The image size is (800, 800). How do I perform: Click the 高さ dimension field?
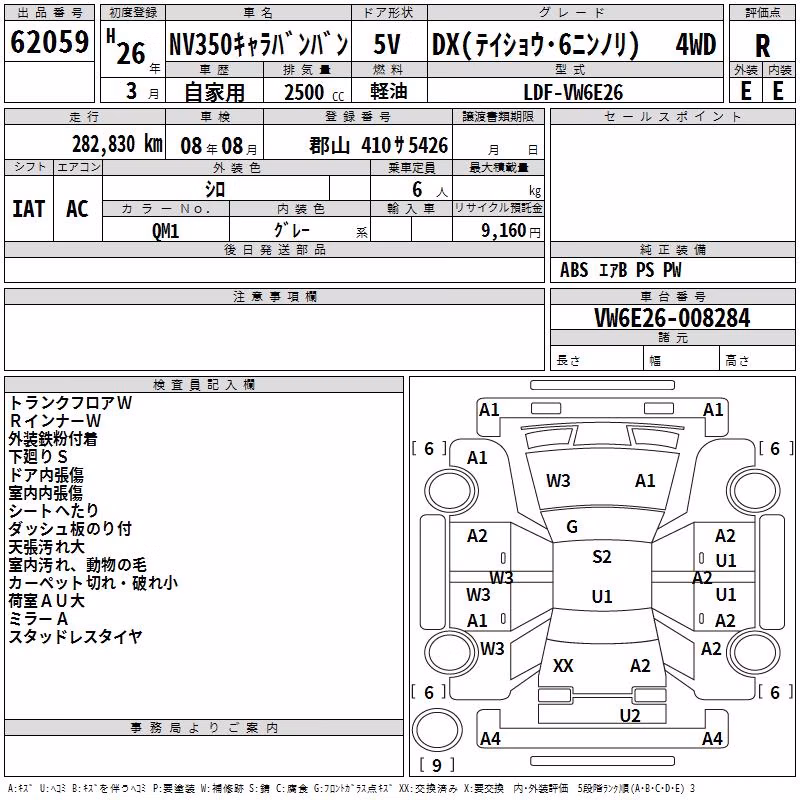(x=757, y=360)
